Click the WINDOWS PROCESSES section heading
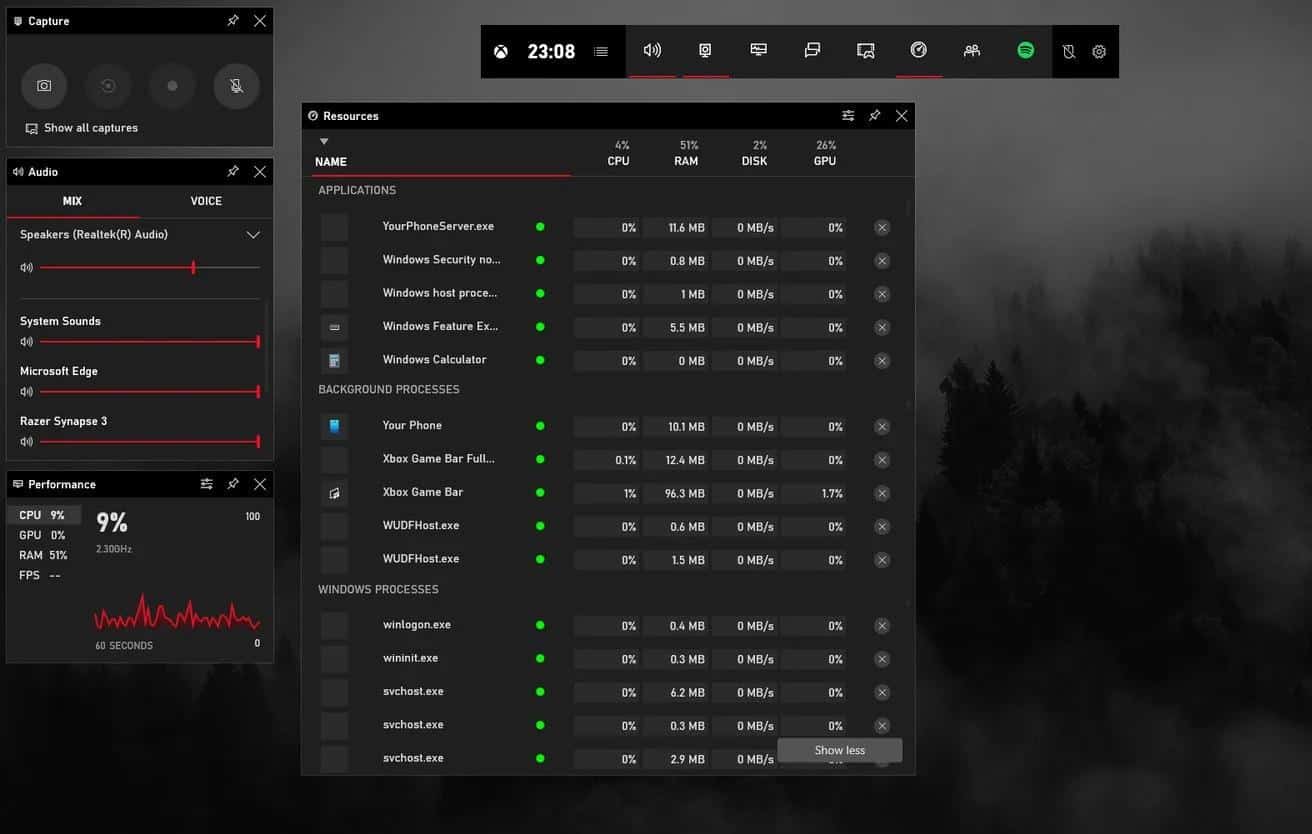This screenshot has height=834, width=1312. click(x=378, y=589)
